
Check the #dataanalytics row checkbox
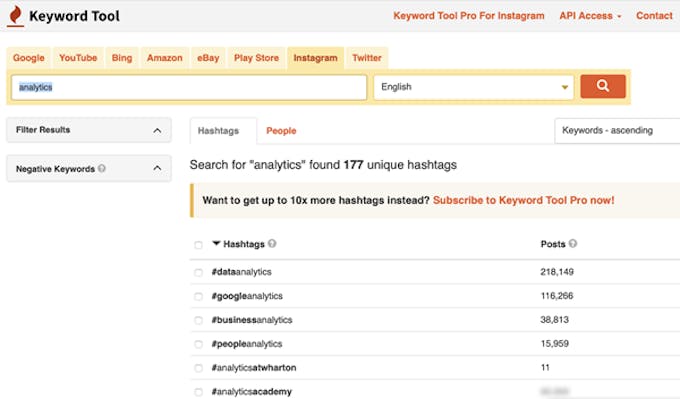198,272
